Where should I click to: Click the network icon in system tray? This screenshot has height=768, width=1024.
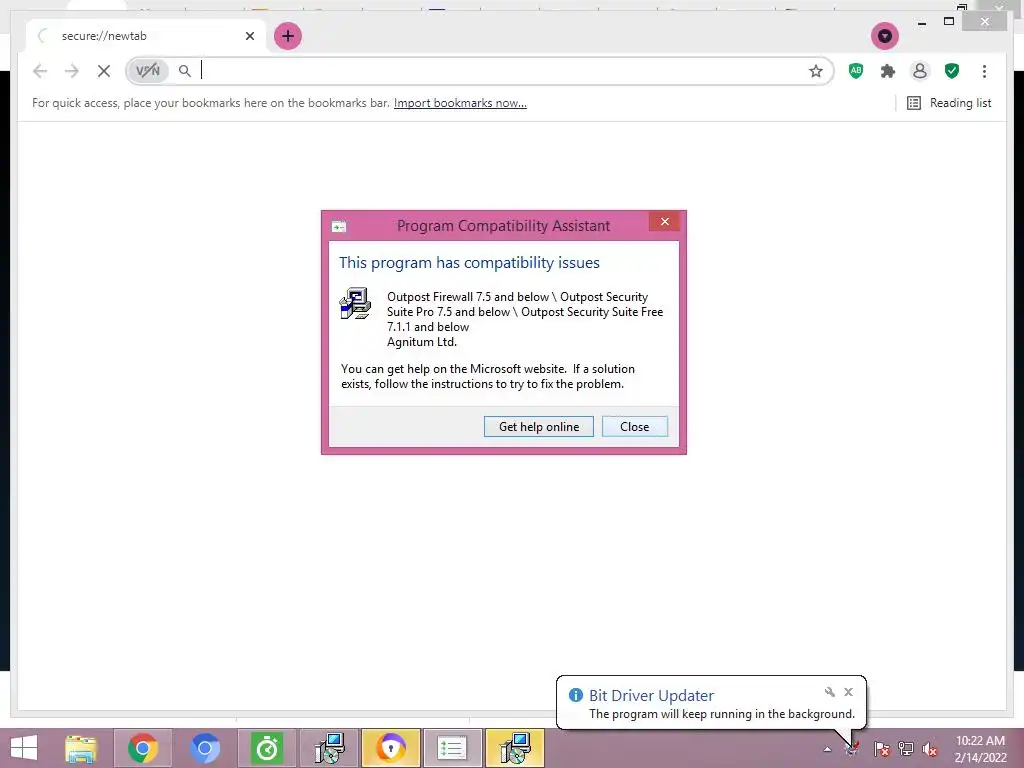[x=906, y=749]
